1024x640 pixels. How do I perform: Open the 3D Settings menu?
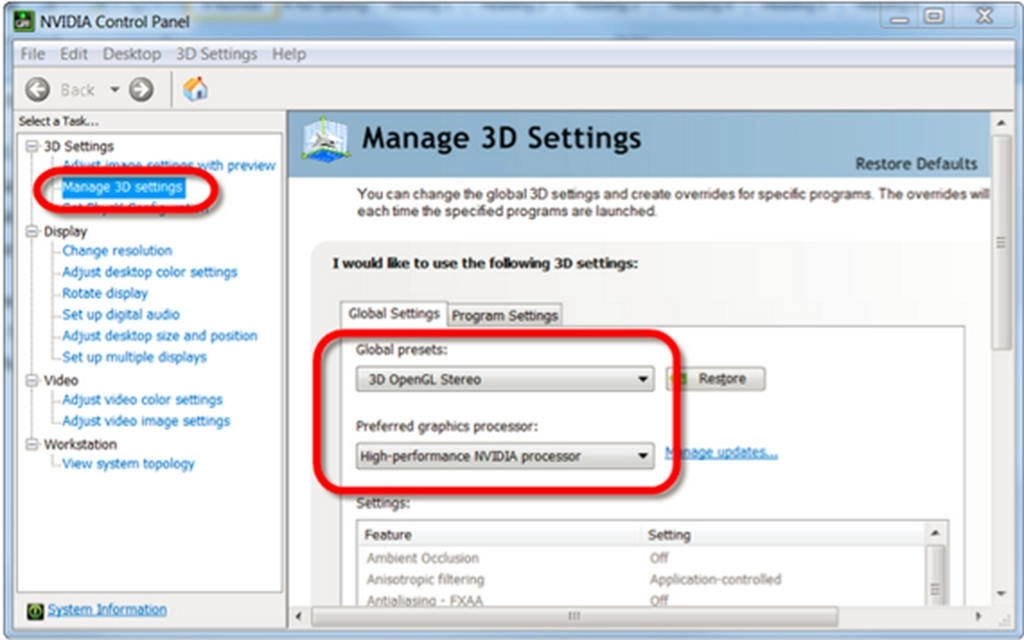click(216, 54)
